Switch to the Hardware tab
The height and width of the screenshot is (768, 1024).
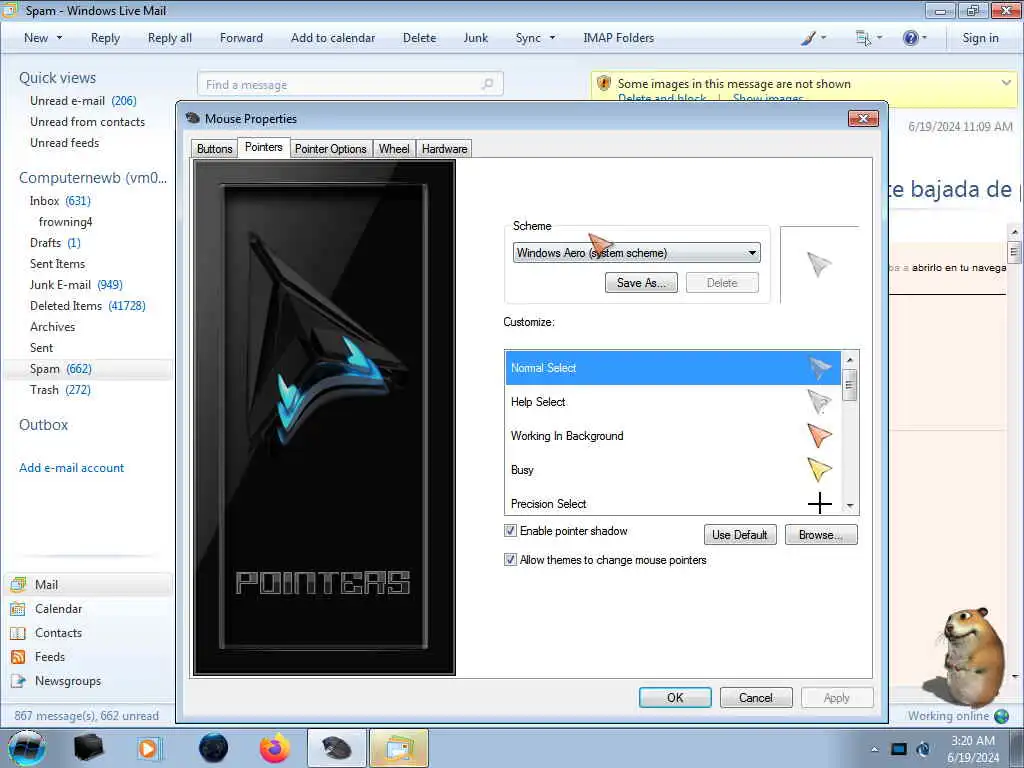(x=444, y=149)
